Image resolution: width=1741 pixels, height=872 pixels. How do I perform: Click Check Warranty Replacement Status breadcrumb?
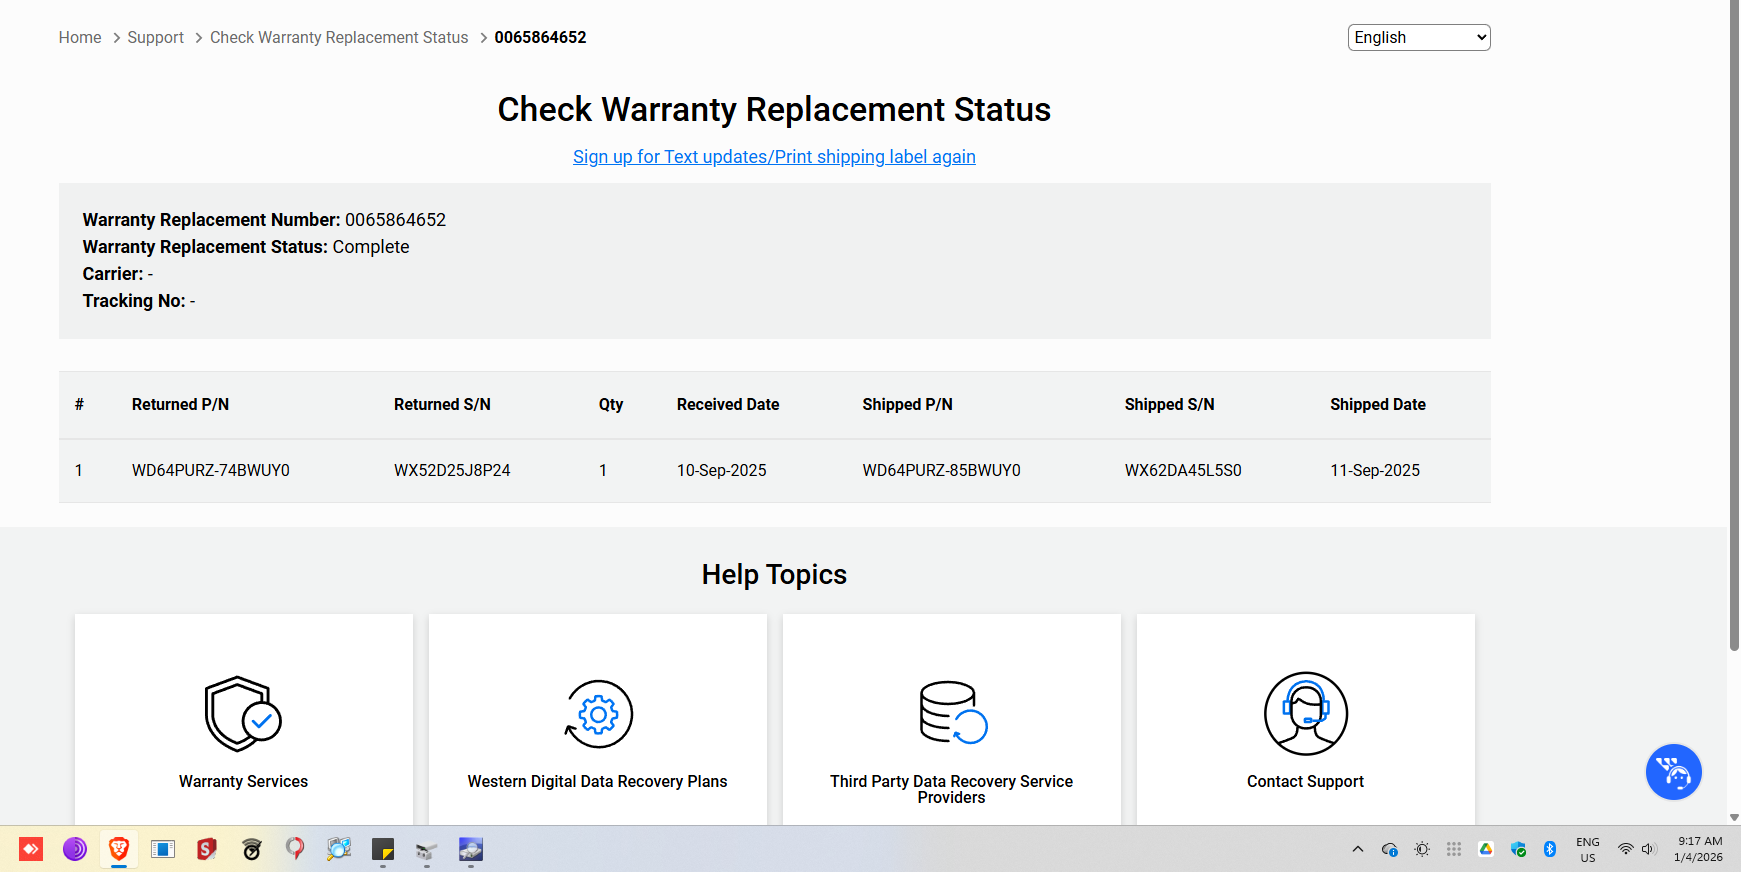coord(339,37)
